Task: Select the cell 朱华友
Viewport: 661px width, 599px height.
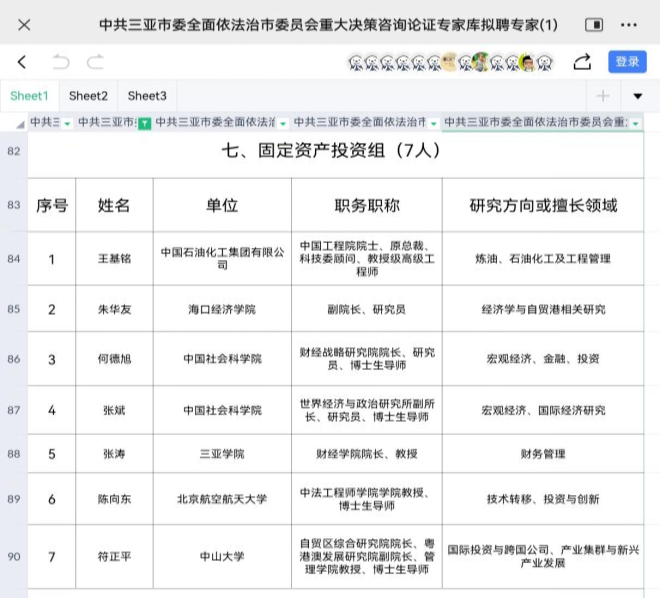Action: [114, 309]
